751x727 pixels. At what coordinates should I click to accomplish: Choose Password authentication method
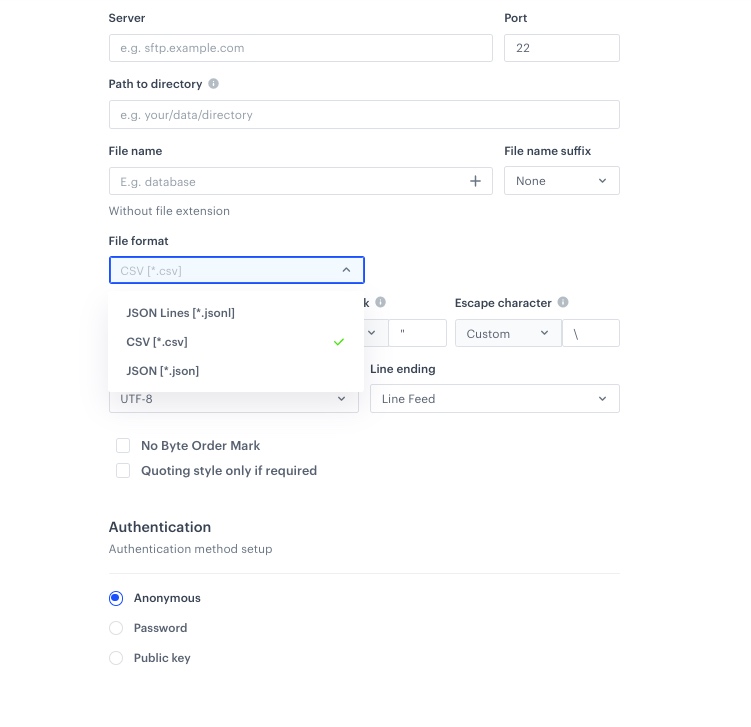(x=116, y=628)
